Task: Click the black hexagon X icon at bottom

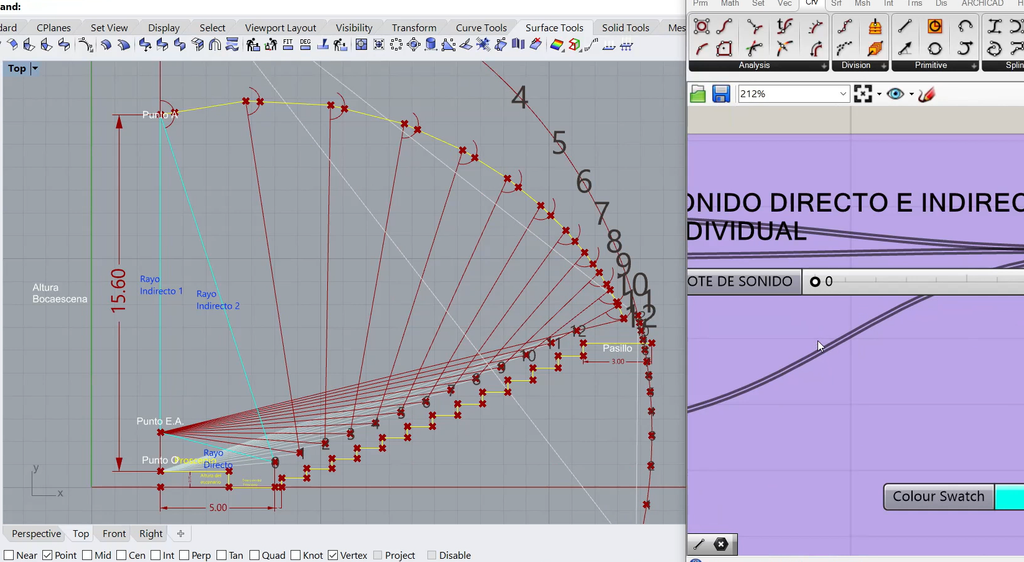Action: pyautogui.click(x=720, y=544)
